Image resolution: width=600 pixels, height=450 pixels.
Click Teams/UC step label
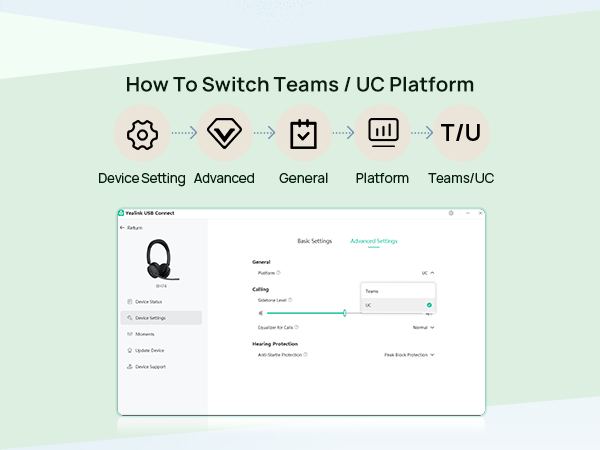point(461,178)
